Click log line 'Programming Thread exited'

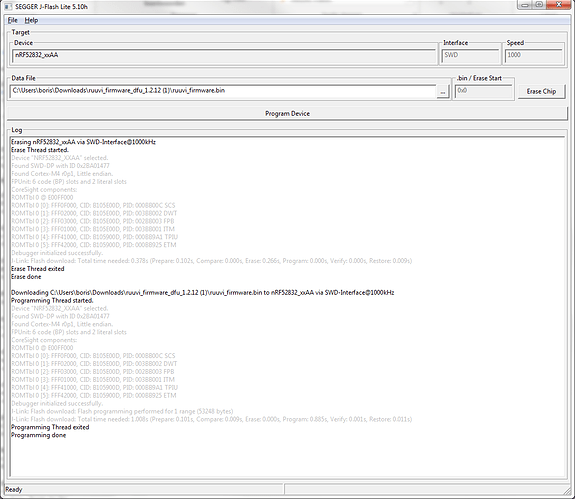[50, 427]
